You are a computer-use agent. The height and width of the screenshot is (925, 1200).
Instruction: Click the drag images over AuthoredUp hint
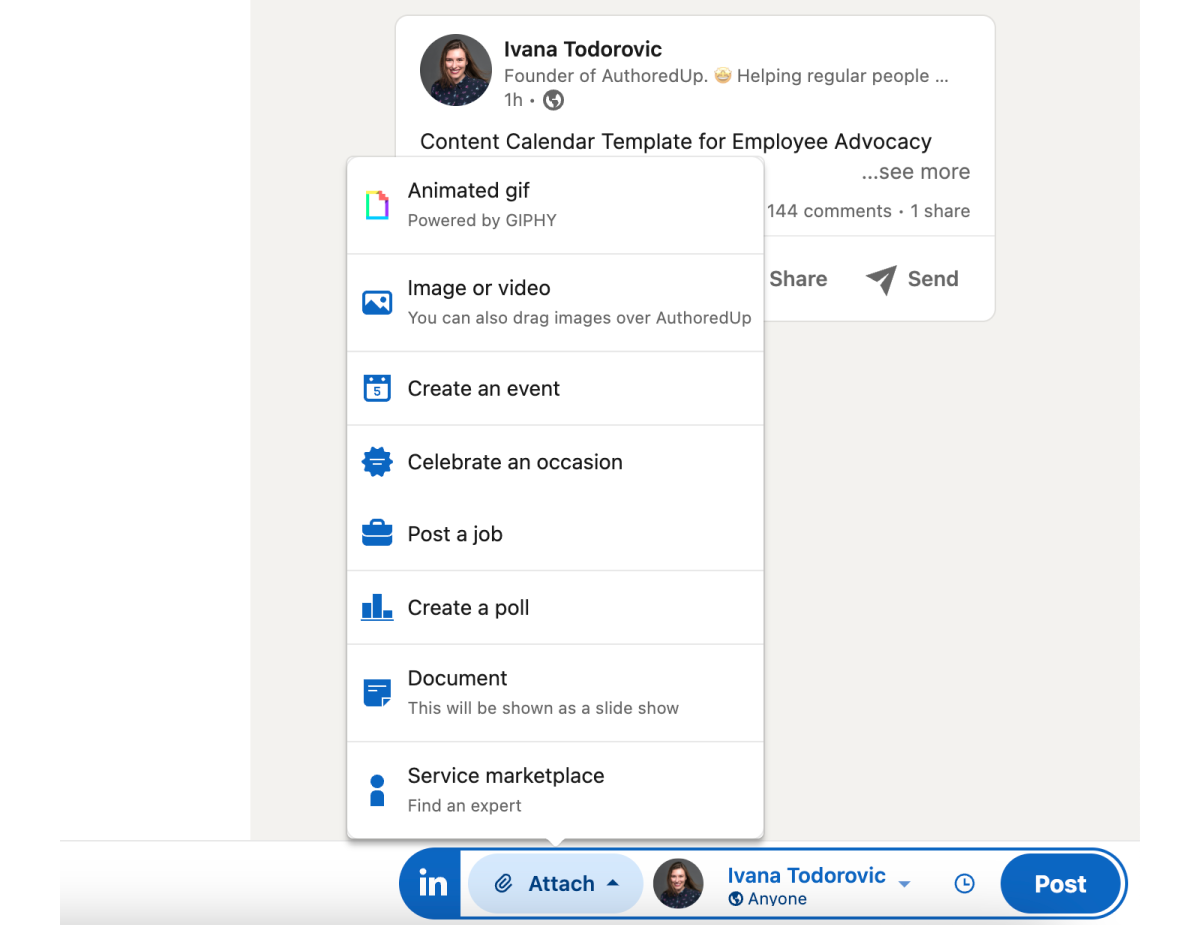click(x=579, y=318)
